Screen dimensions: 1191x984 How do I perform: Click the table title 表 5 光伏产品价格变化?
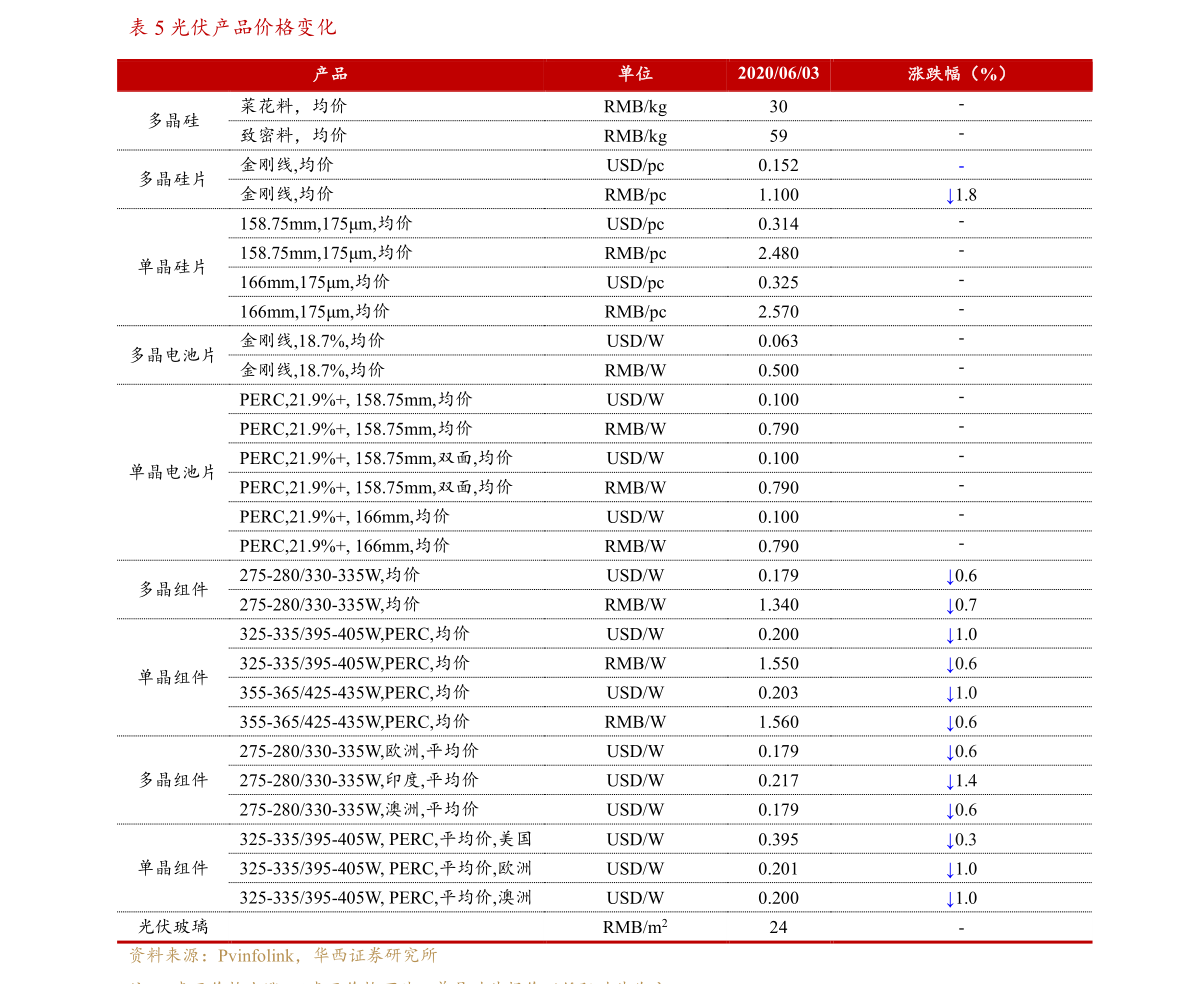(x=232, y=28)
